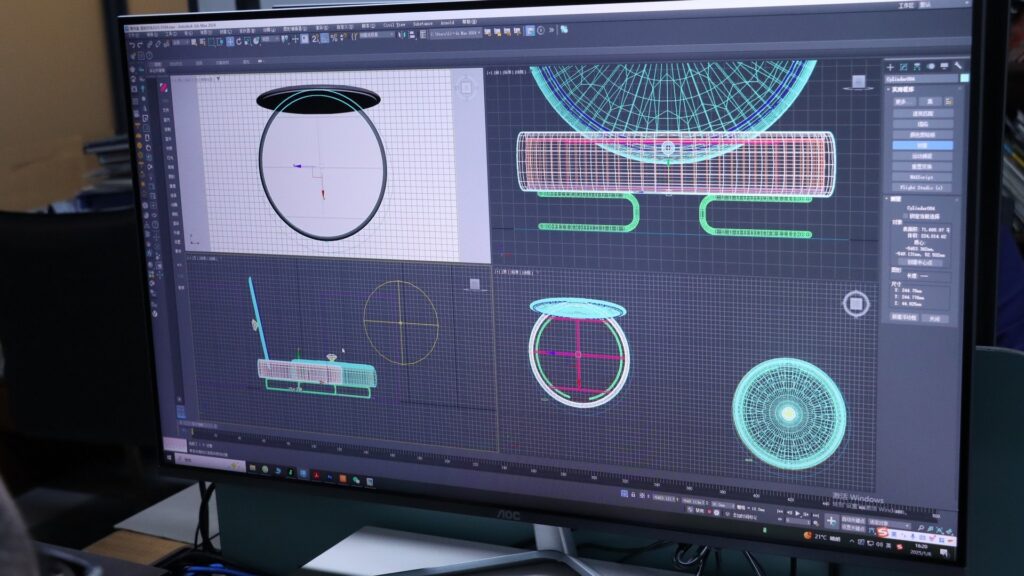The image size is (1024, 576).
Task: Toggle the Key Mode button under playback controls
Action: coord(780,519)
